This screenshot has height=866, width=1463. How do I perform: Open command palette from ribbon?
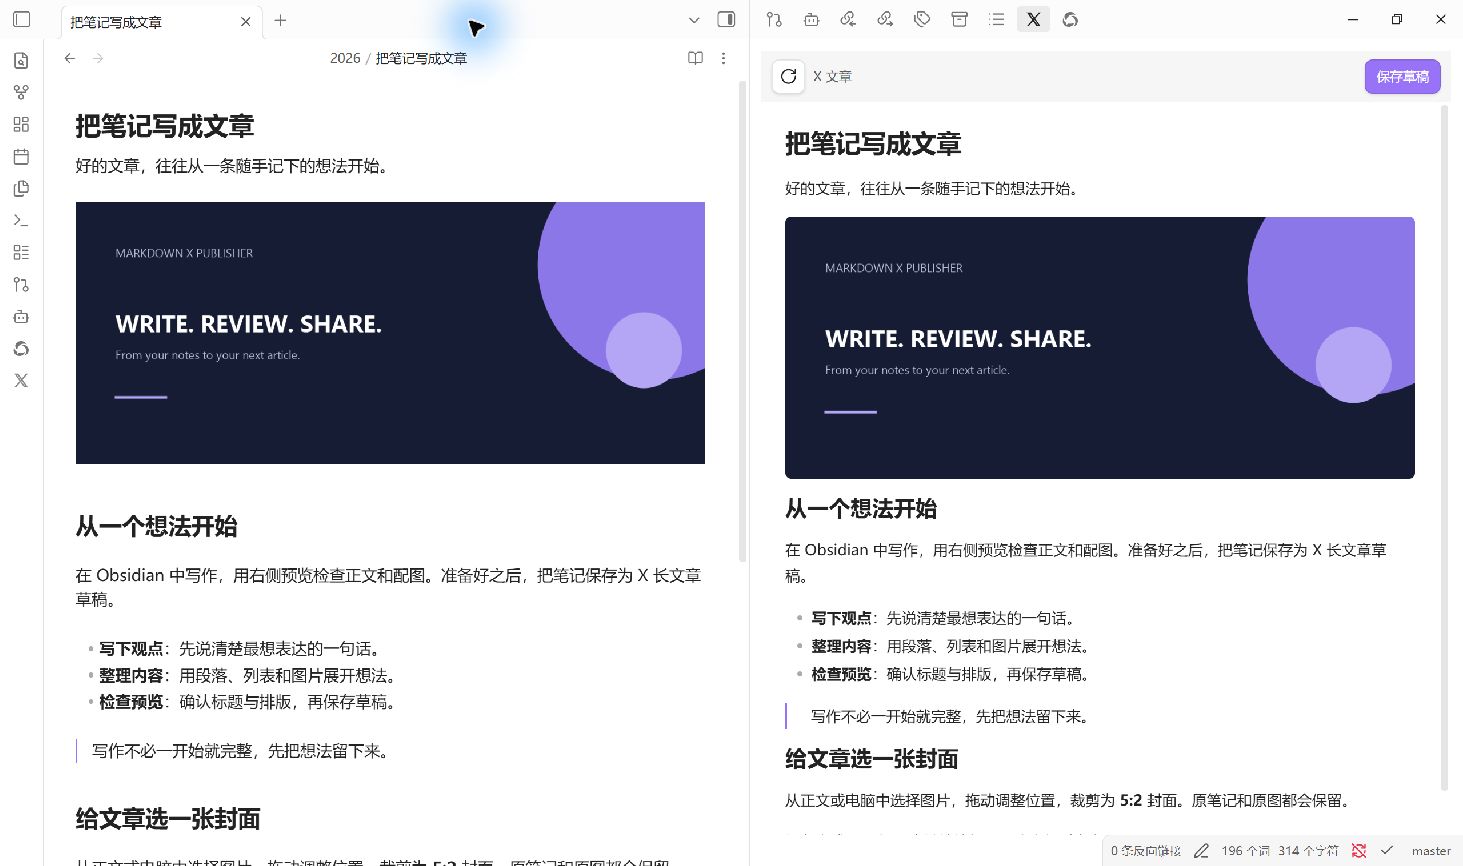[21, 220]
